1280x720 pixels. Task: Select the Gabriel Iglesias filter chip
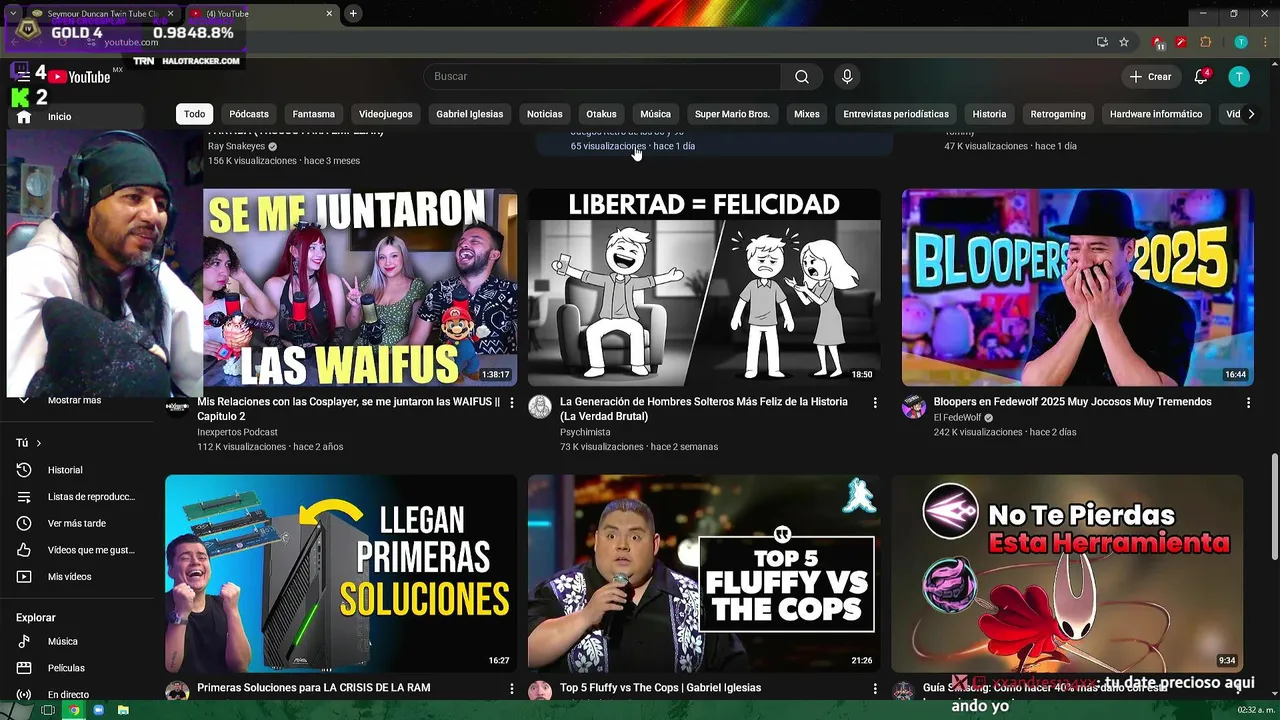click(470, 114)
